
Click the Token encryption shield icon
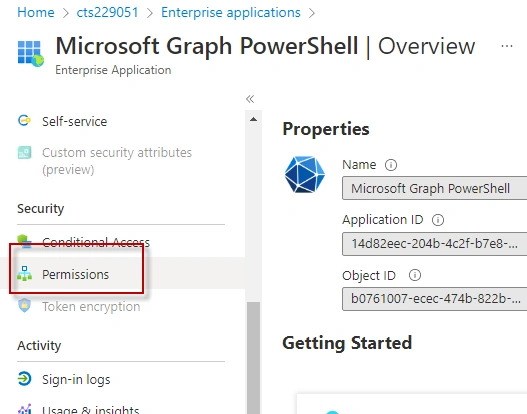[25, 305]
